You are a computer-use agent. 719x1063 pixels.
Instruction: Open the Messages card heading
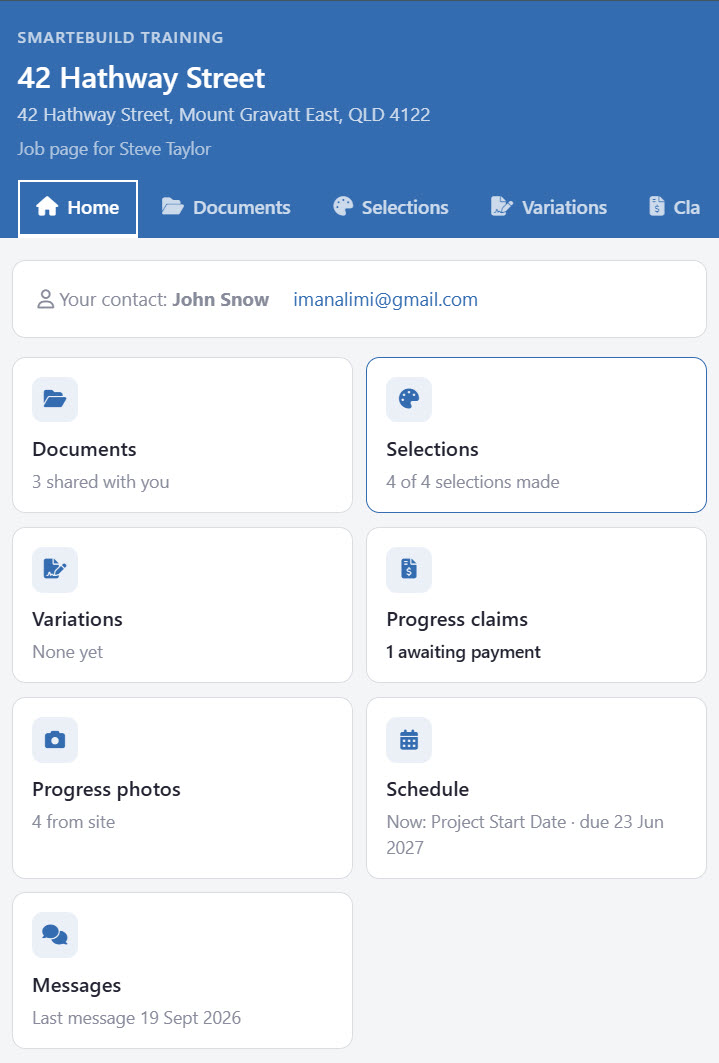(x=77, y=986)
